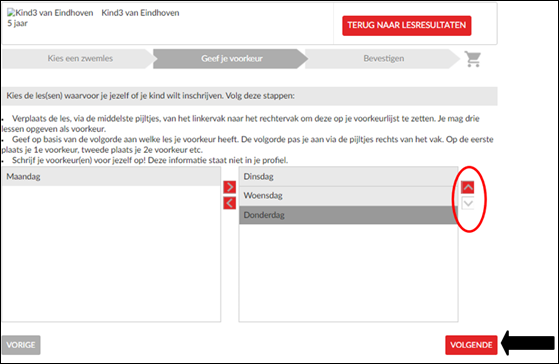Click the red move-left arrow button

(x=230, y=203)
